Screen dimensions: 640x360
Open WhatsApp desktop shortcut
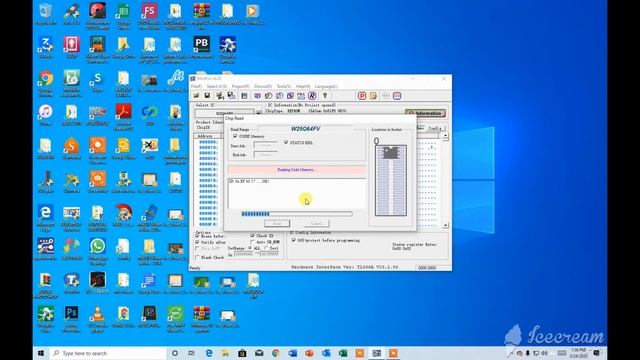point(97,246)
